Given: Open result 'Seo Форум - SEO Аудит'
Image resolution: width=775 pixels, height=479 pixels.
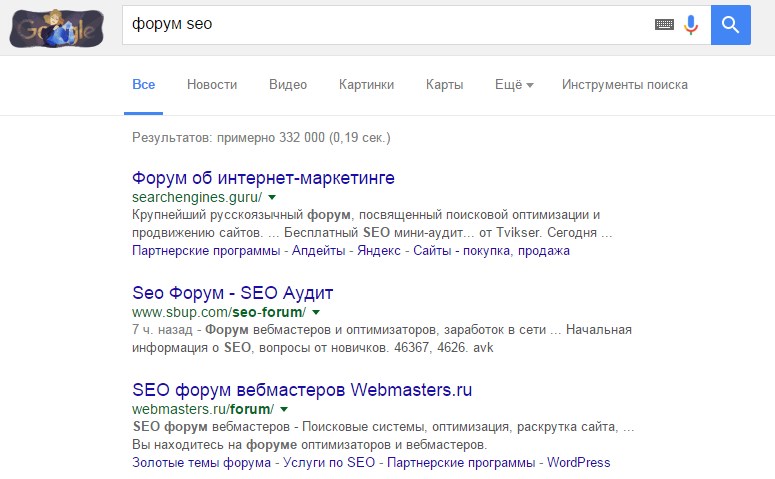Looking at the screenshot, I should tap(233, 293).
